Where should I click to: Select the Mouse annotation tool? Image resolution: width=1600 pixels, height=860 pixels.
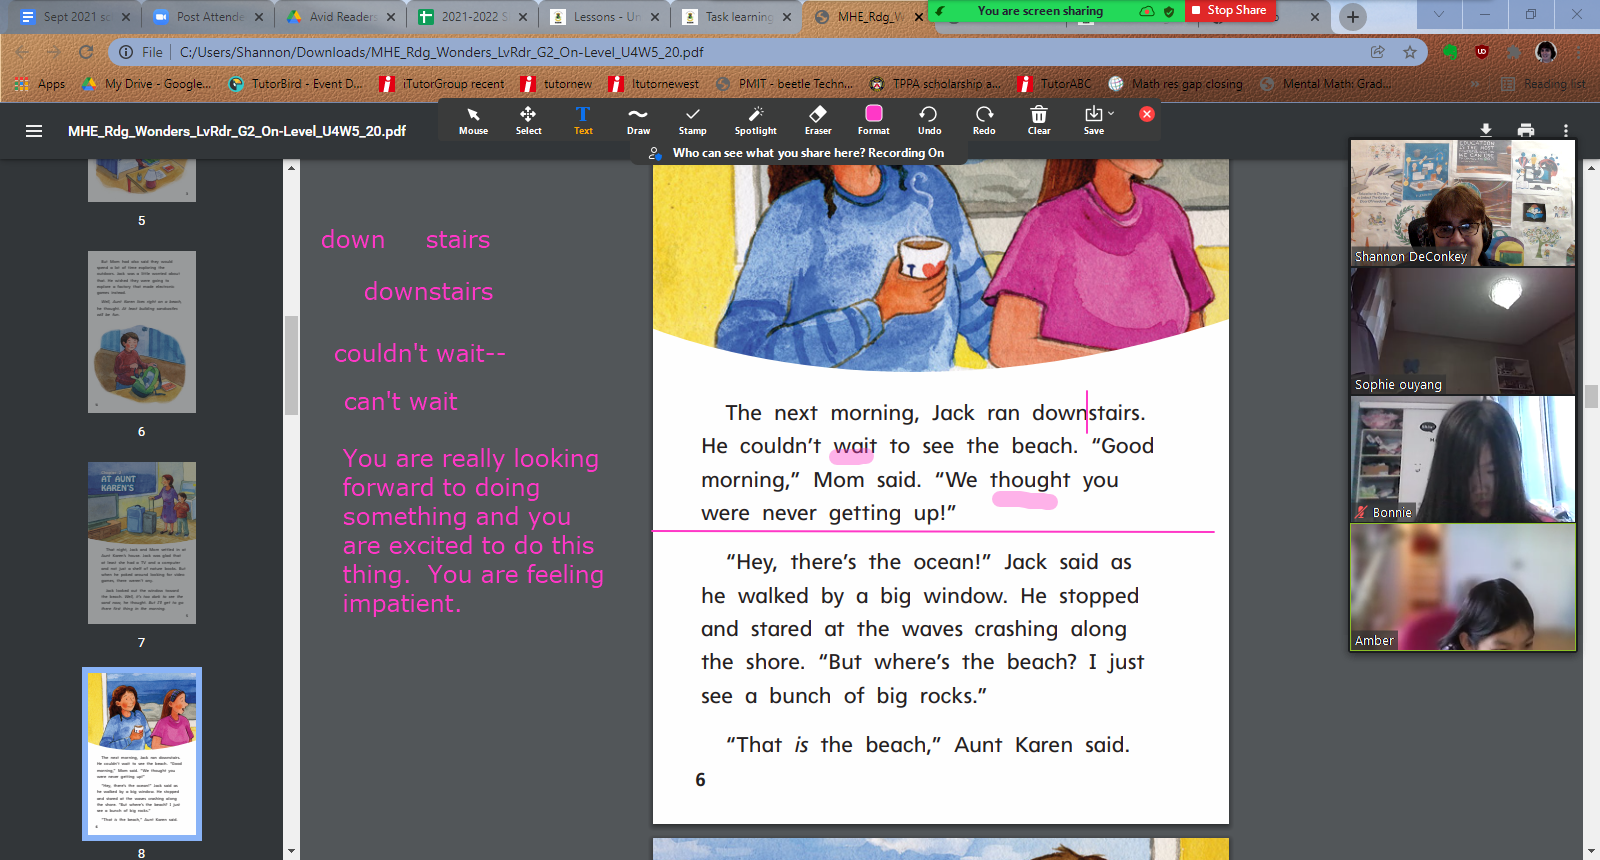click(x=473, y=120)
